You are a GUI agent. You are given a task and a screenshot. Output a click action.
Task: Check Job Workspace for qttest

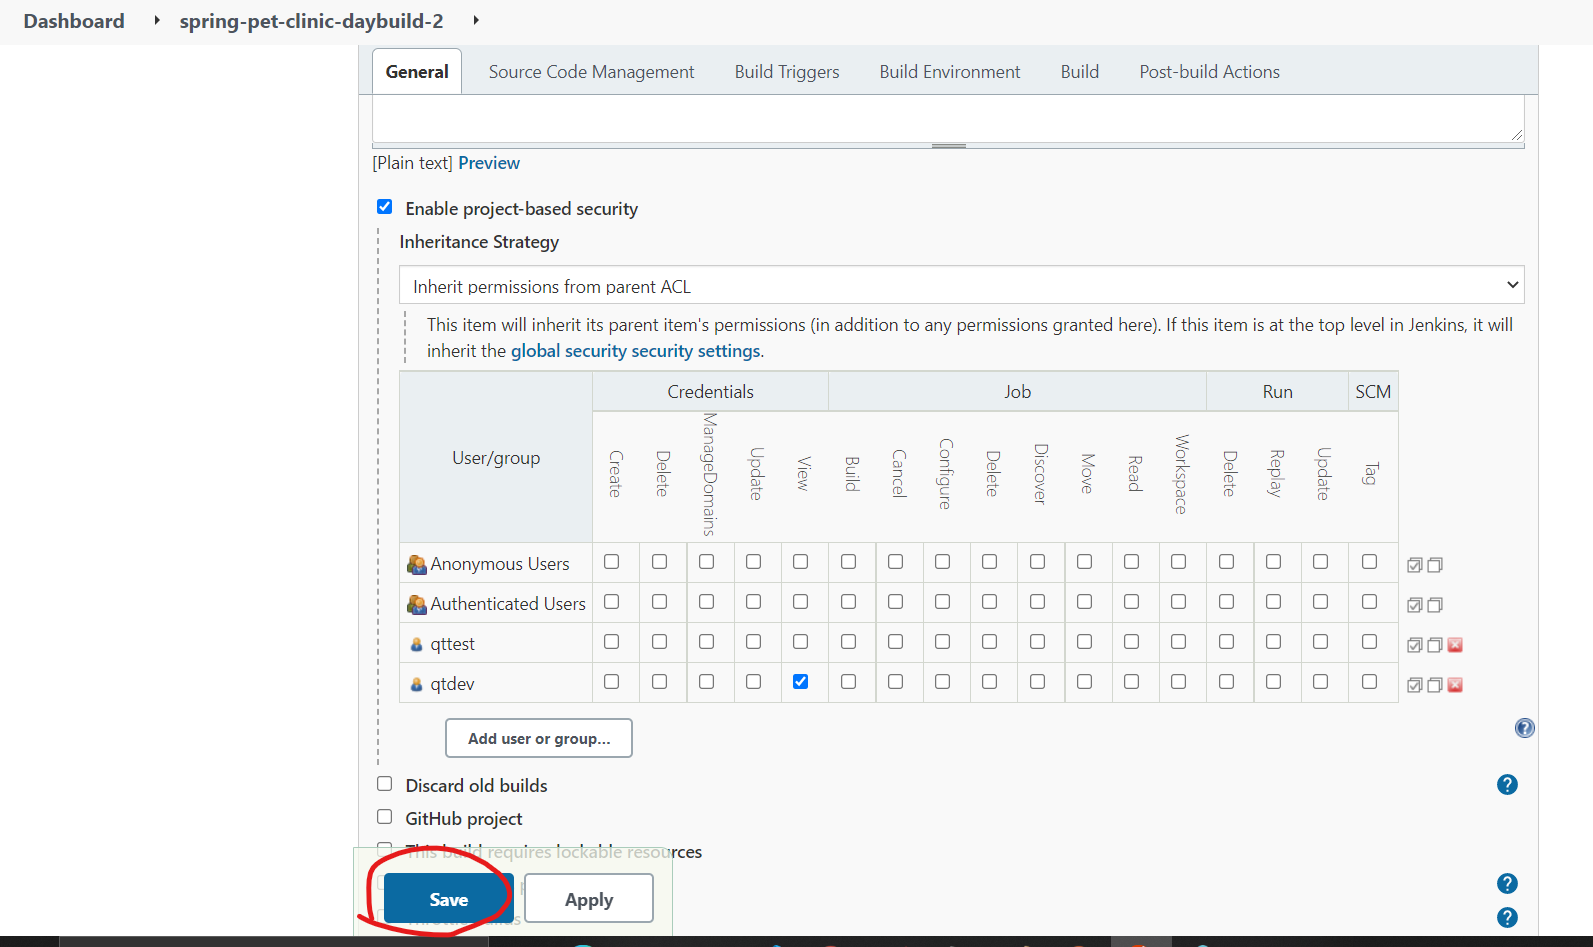(1178, 642)
